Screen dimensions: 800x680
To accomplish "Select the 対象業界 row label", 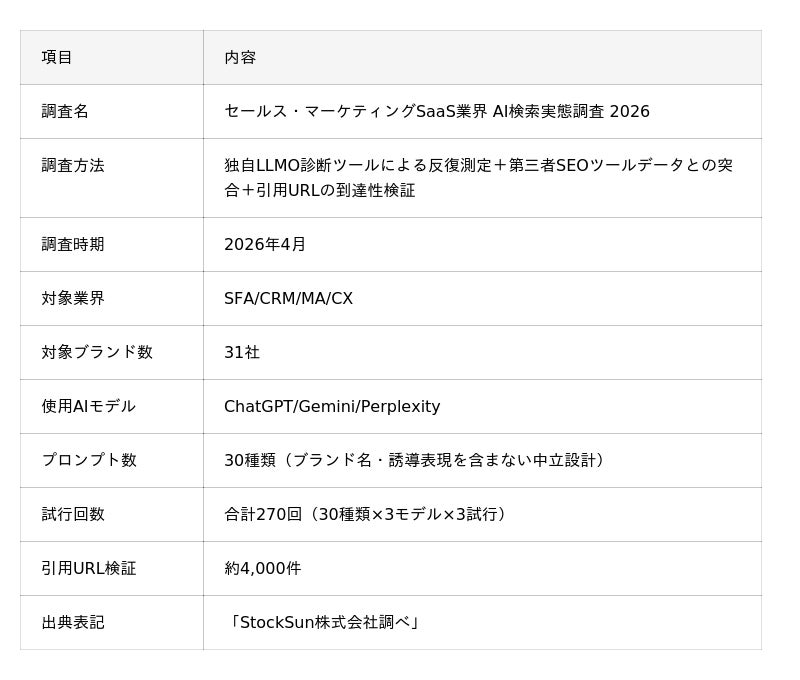I will pyautogui.click(x=73, y=298).
